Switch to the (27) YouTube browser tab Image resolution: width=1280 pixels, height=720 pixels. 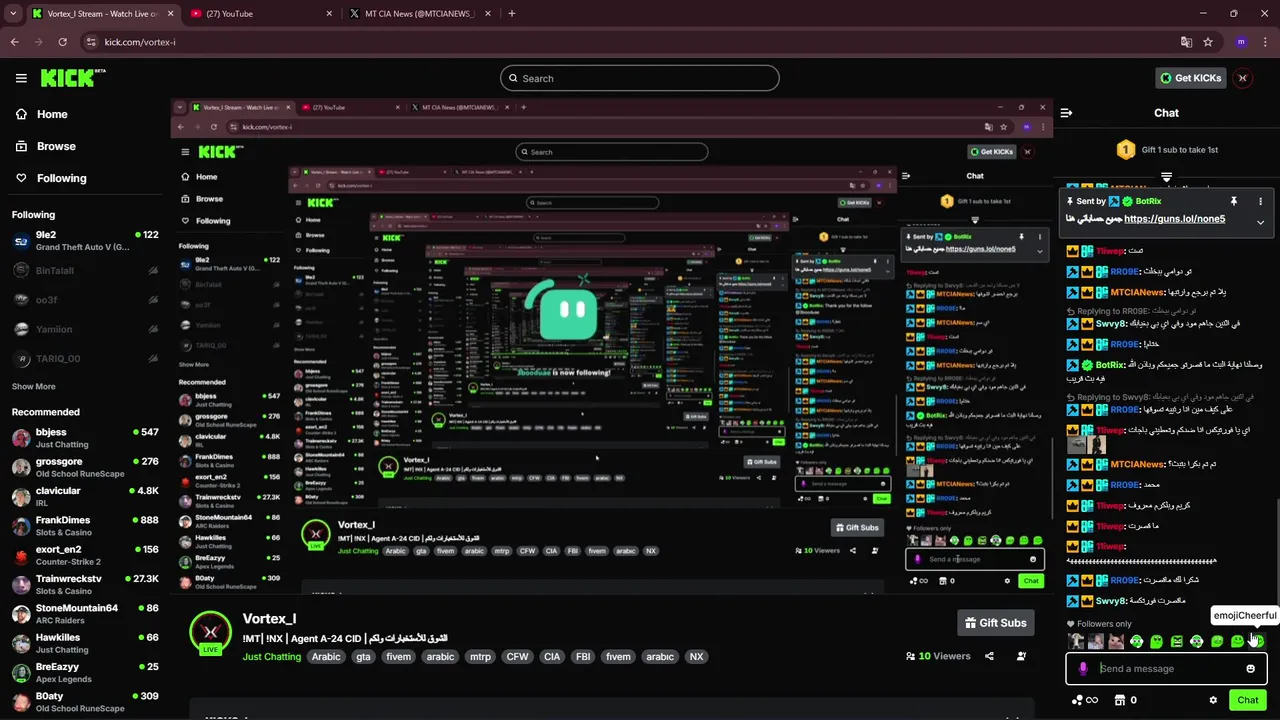click(x=260, y=14)
